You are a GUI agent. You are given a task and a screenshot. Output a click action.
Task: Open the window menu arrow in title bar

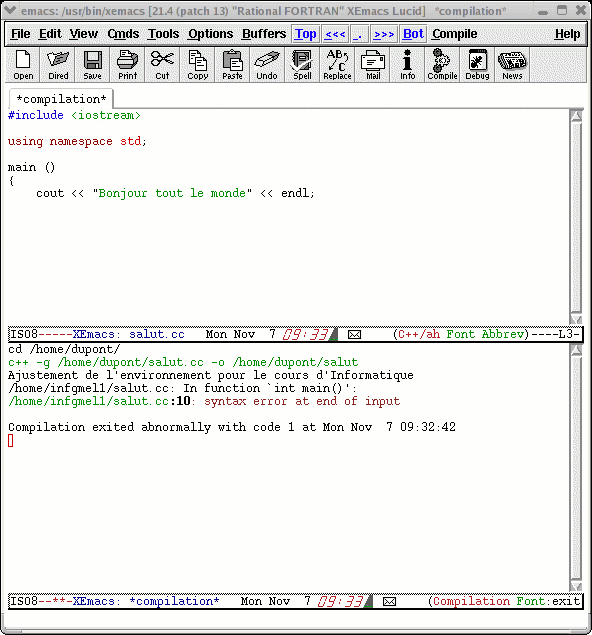pyautogui.click(x=10, y=11)
